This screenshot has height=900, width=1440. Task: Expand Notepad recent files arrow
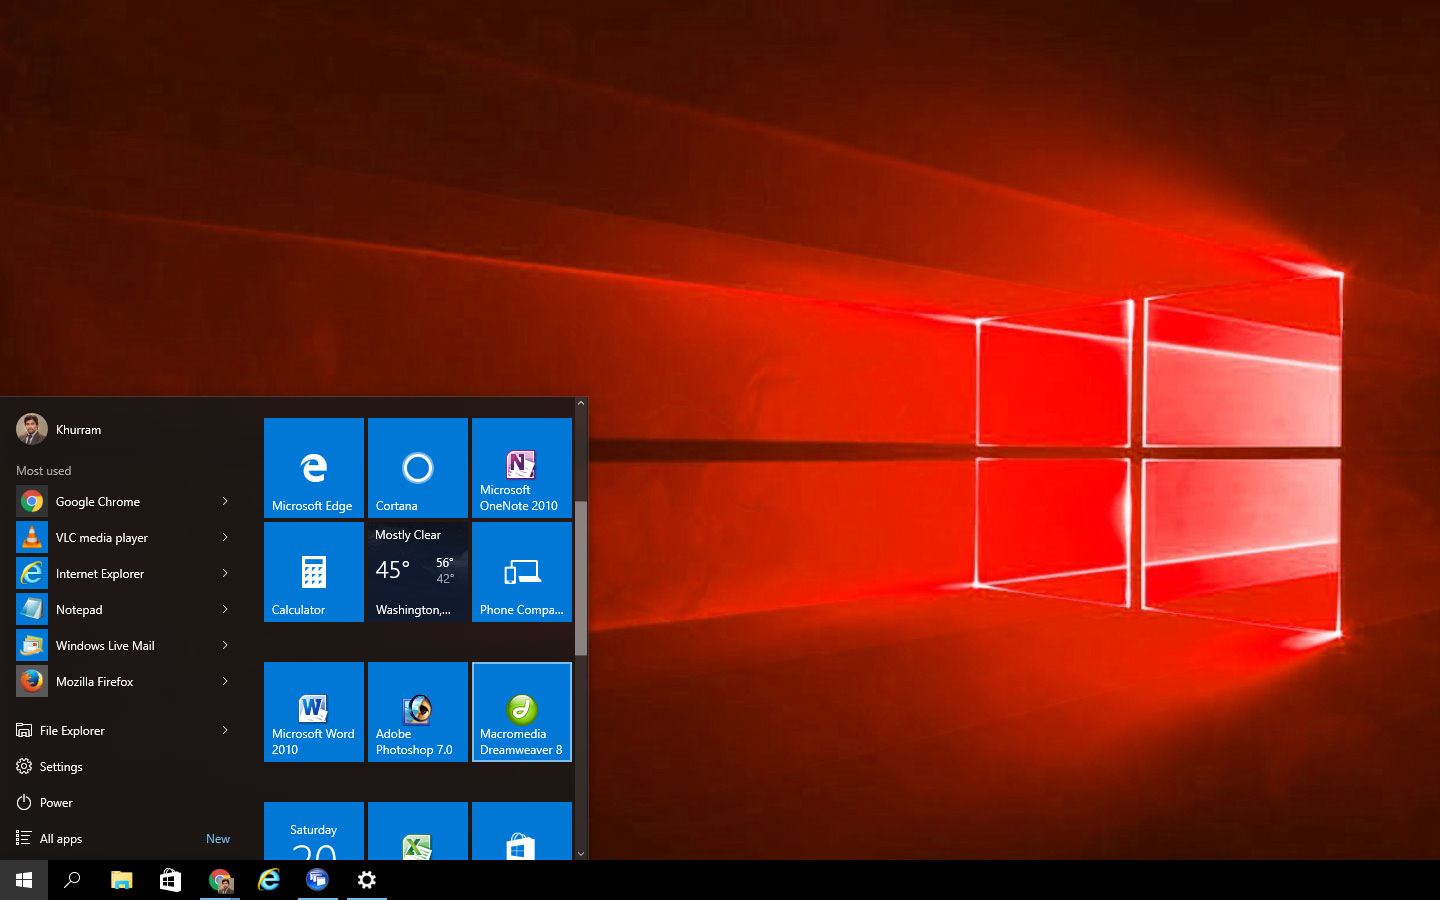225,610
